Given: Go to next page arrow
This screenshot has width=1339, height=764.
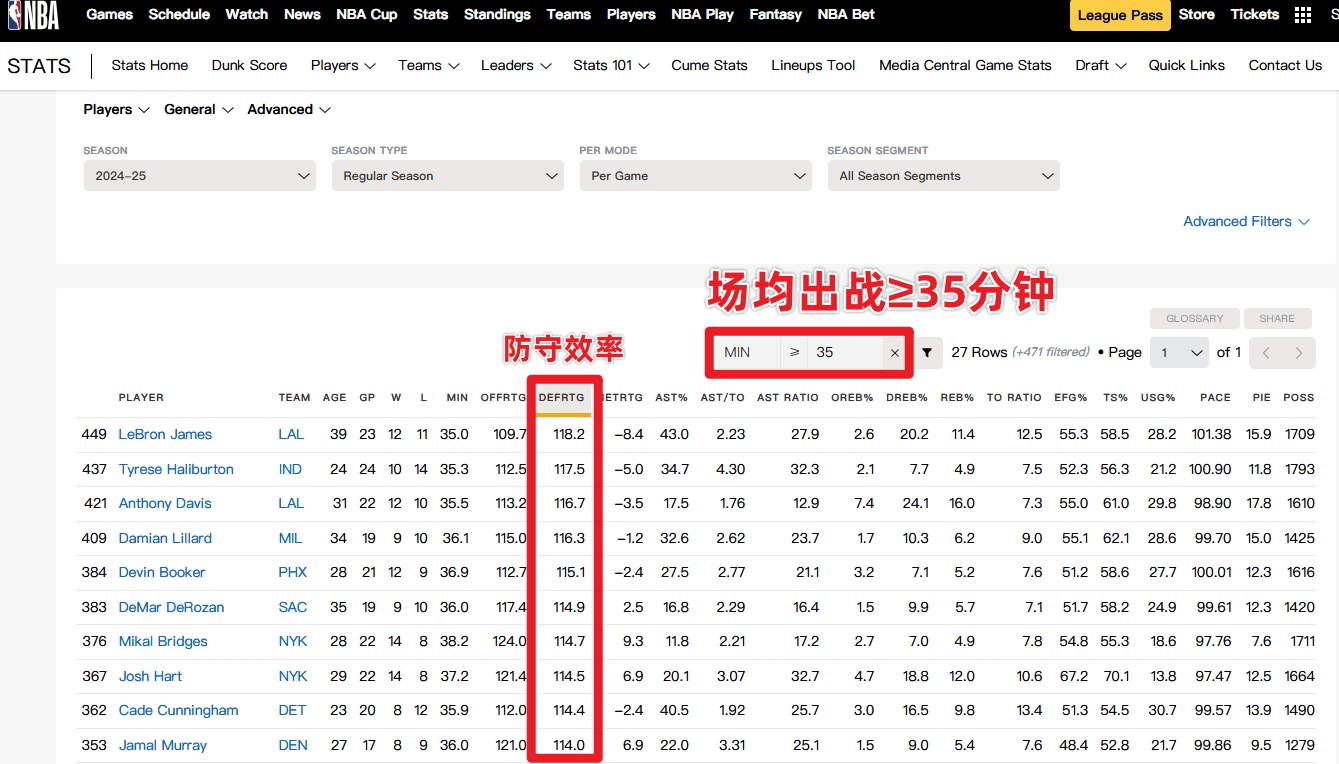Looking at the screenshot, I should 1299,353.
